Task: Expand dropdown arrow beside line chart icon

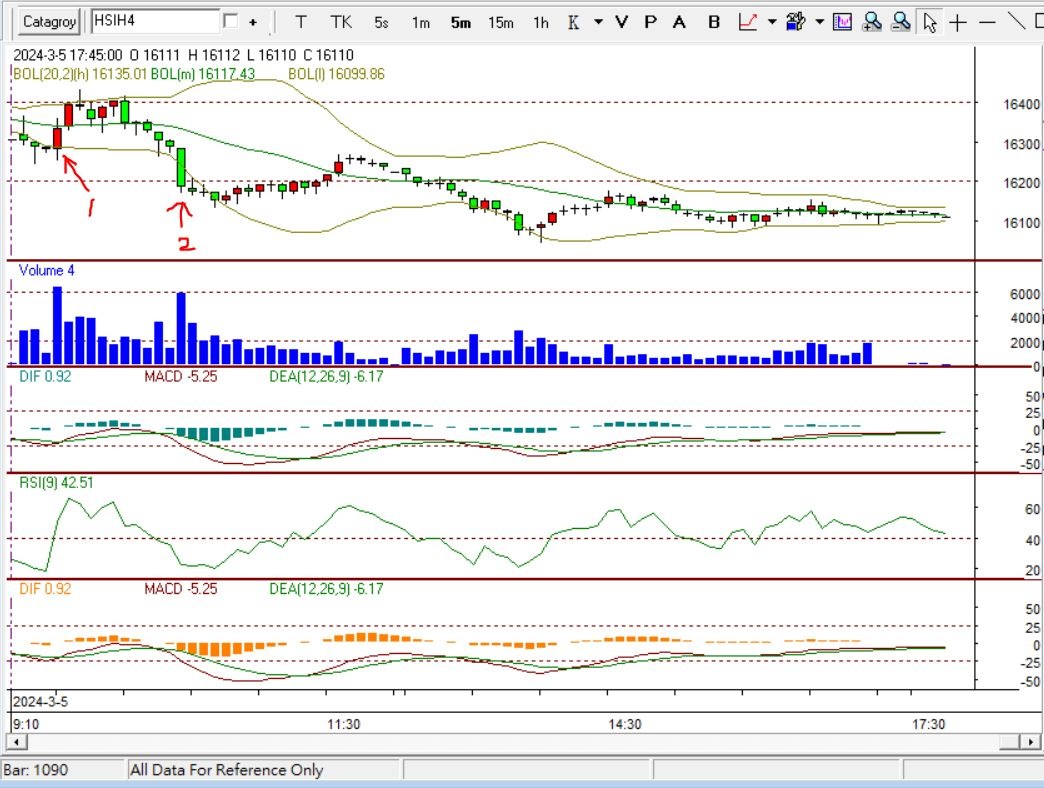Action: tap(770, 22)
